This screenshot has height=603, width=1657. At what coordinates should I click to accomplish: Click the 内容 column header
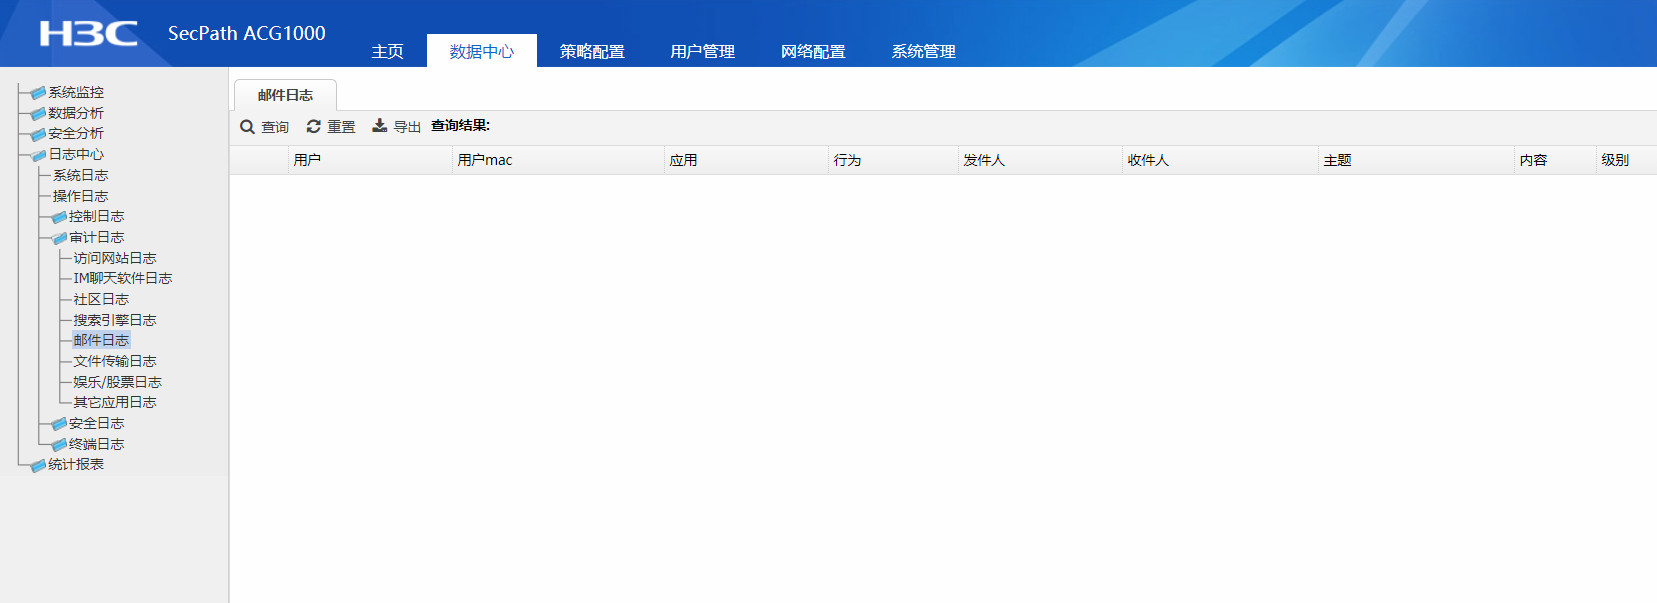tap(1555, 160)
